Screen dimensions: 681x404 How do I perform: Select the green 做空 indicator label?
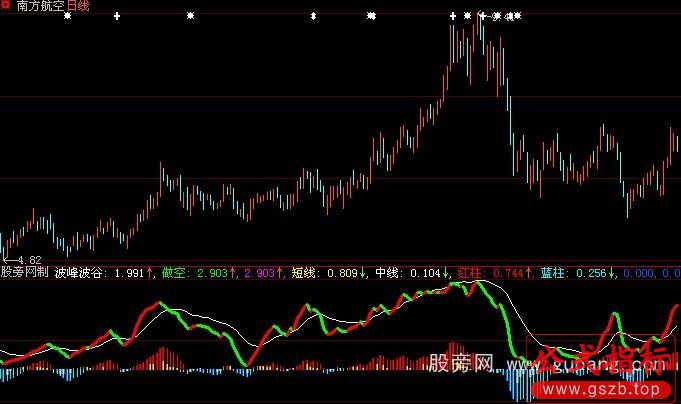pyautogui.click(x=175, y=271)
